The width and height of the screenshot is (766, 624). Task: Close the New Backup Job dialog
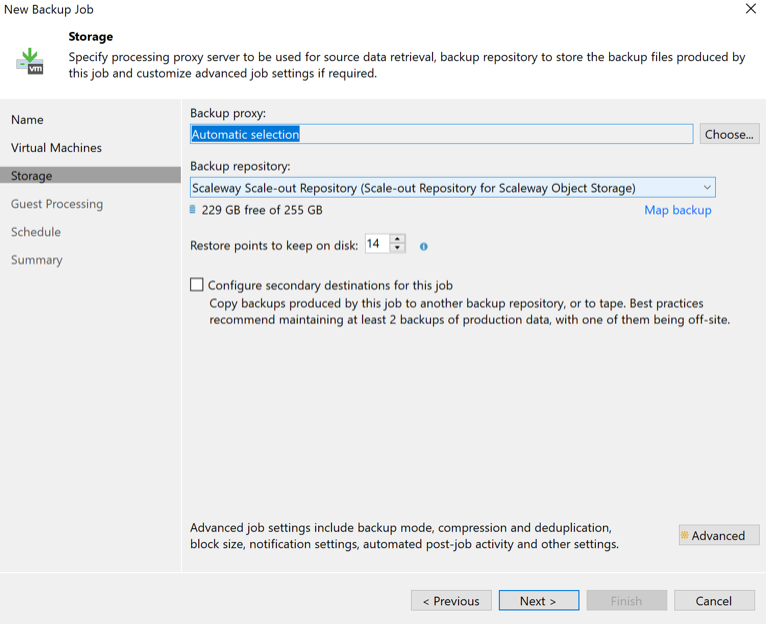pos(751,9)
